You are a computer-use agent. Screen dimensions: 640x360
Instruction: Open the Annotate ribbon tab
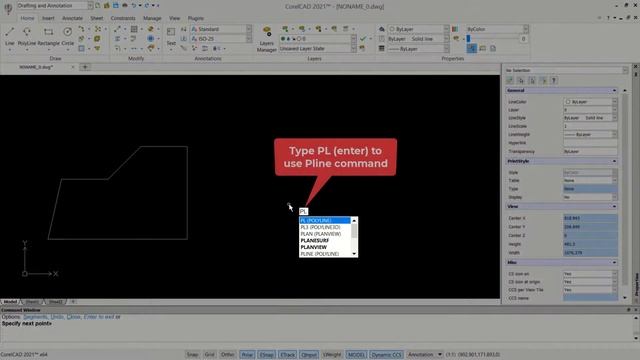click(x=72, y=18)
